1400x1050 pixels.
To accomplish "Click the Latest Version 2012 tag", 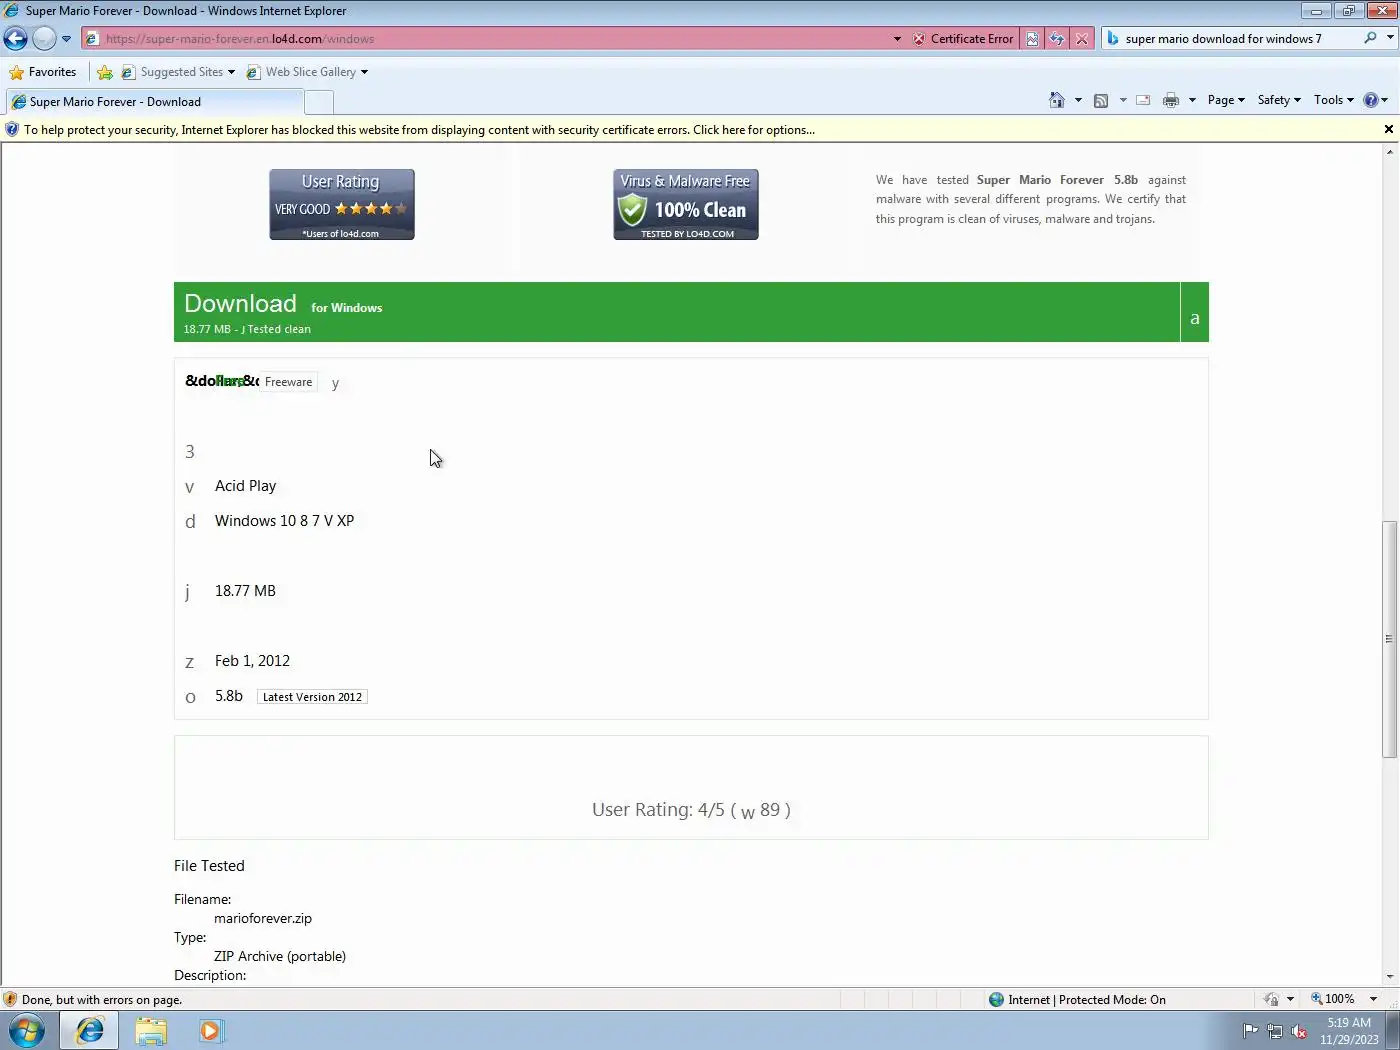I will point(312,697).
